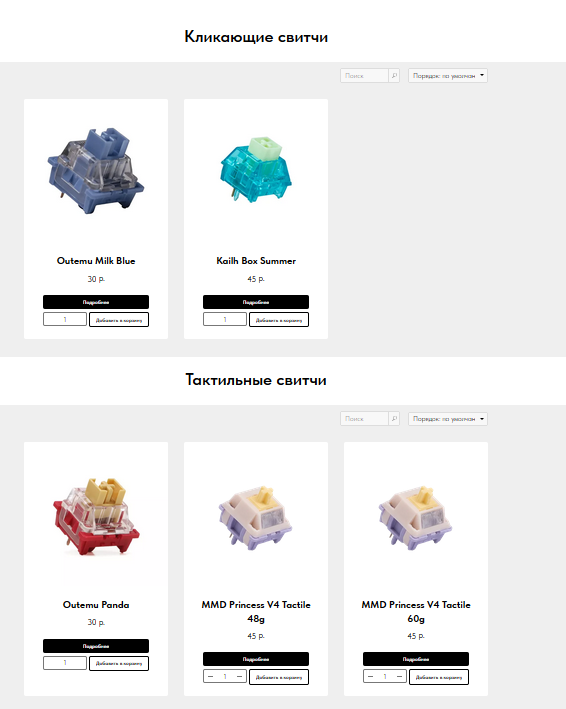Open sort order dropdown in clicky switches section
Screen dimensions: 566x709
pos(448,76)
